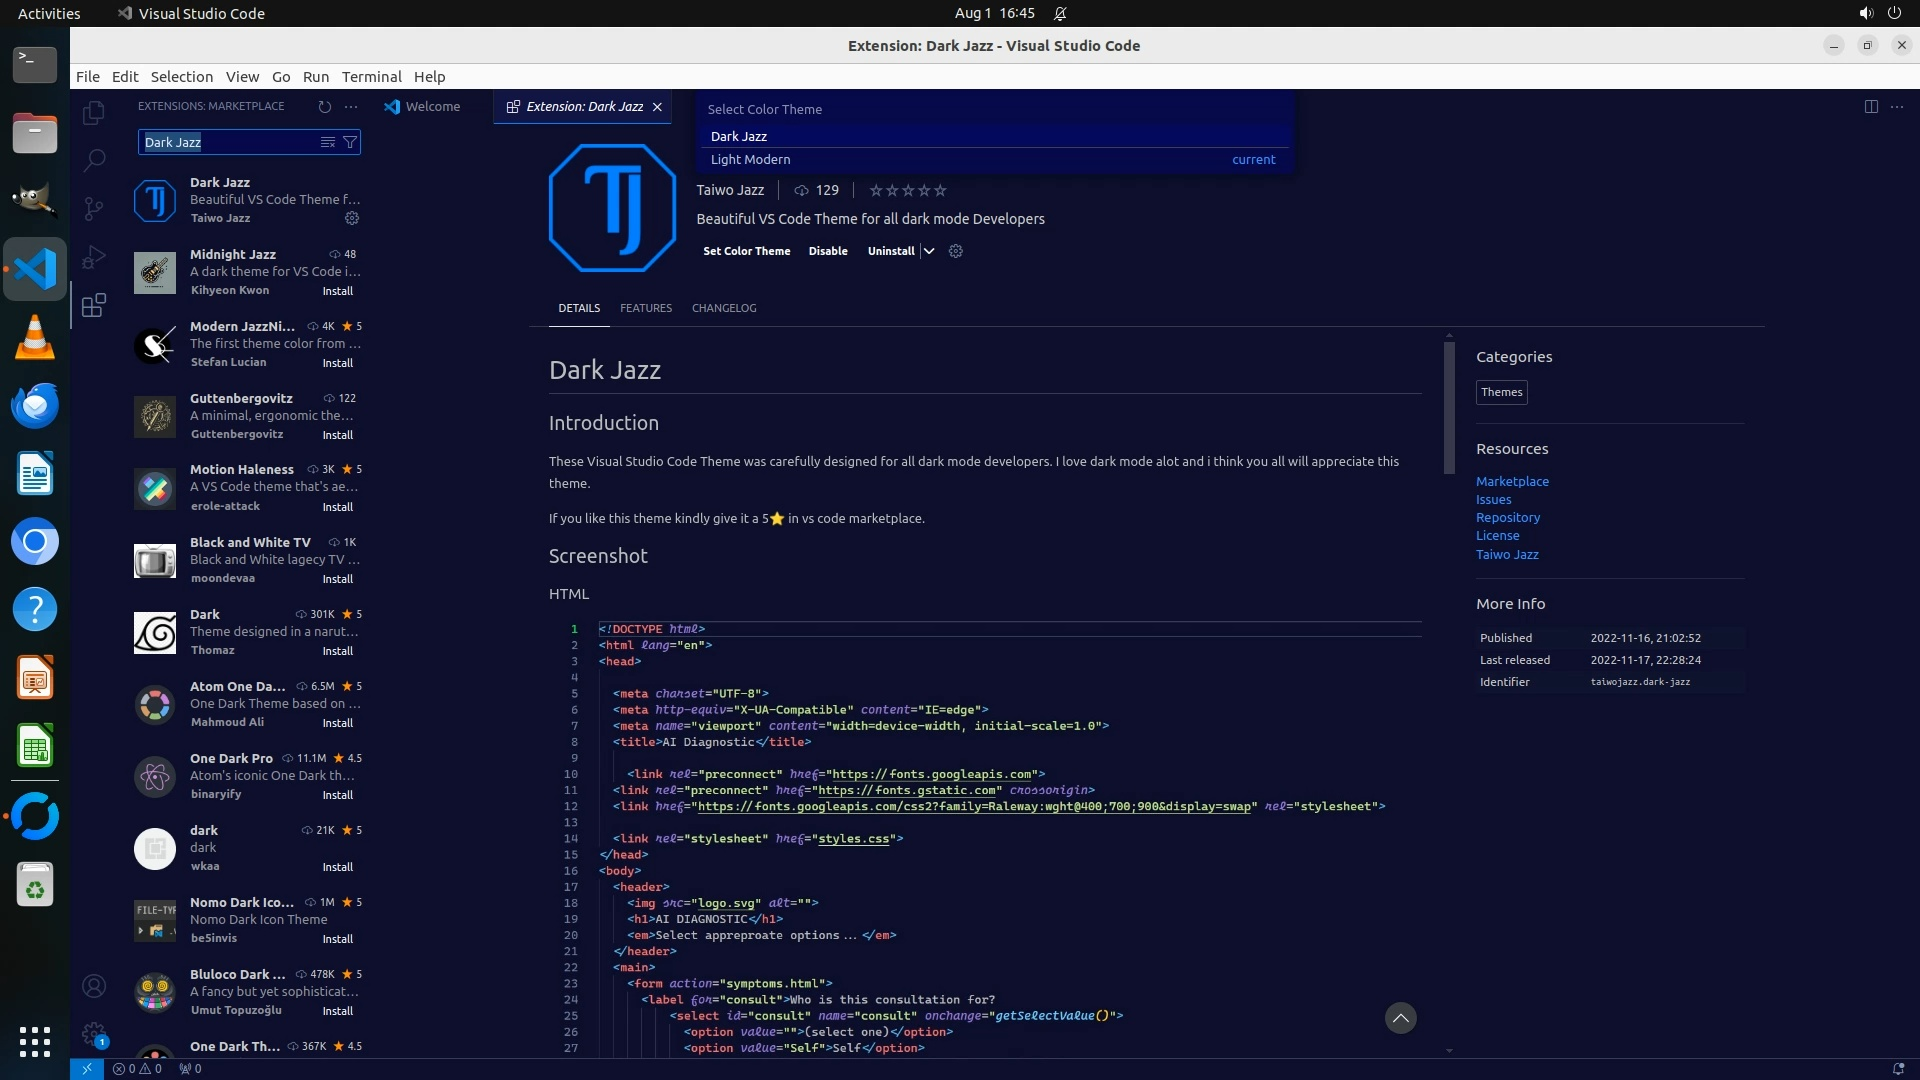Refresh the extensions marketplace list
Viewport: 1920px width, 1080px height.
(324, 106)
